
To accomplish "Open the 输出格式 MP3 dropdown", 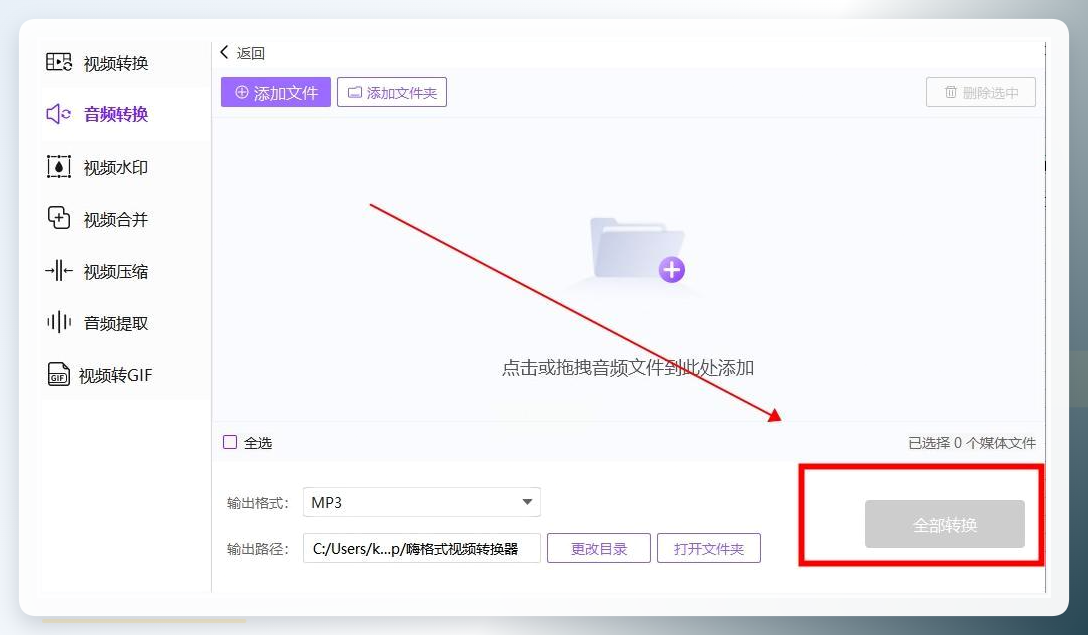I will pyautogui.click(x=422, y=502).
